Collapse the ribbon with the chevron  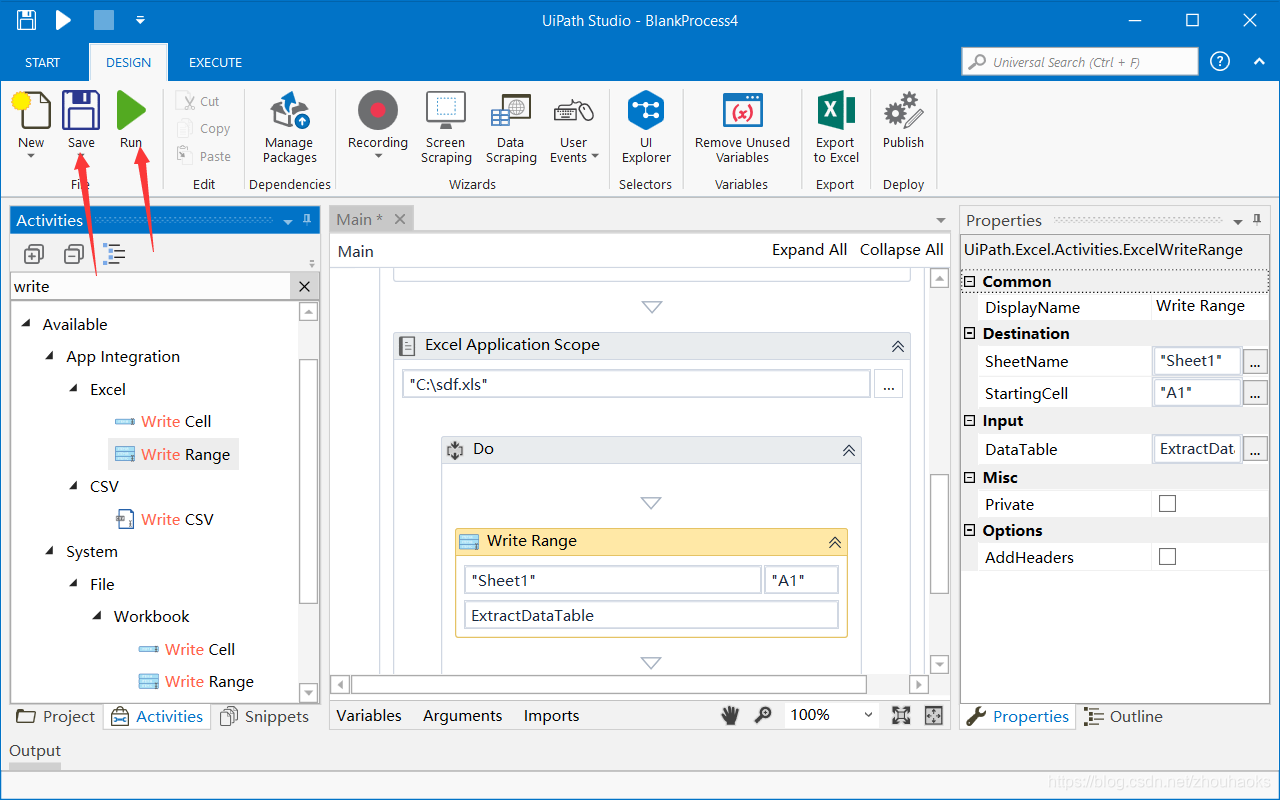(1259, 62)
